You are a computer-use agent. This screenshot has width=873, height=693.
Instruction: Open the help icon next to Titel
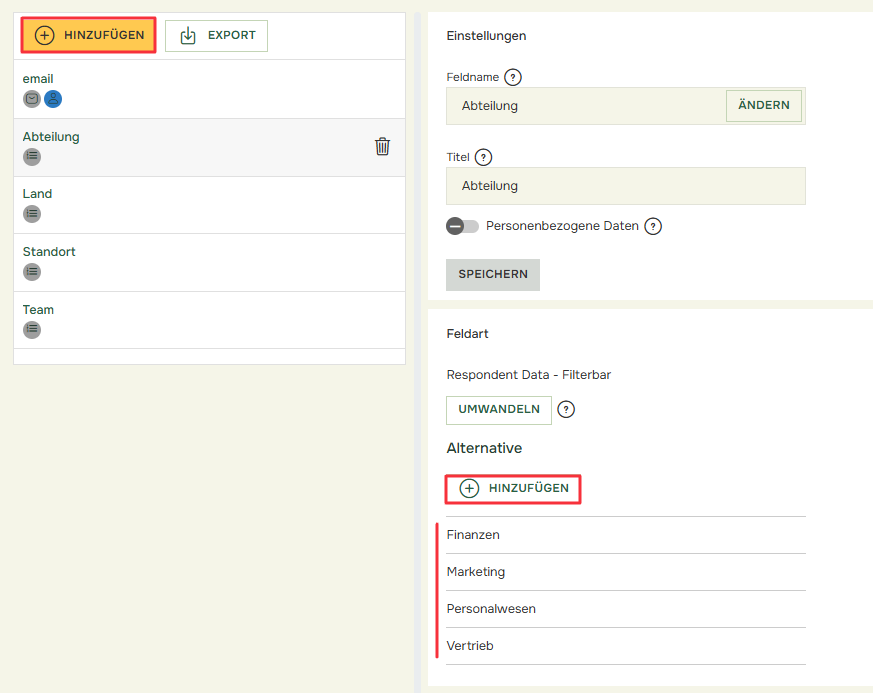click(x=483, y=157)
